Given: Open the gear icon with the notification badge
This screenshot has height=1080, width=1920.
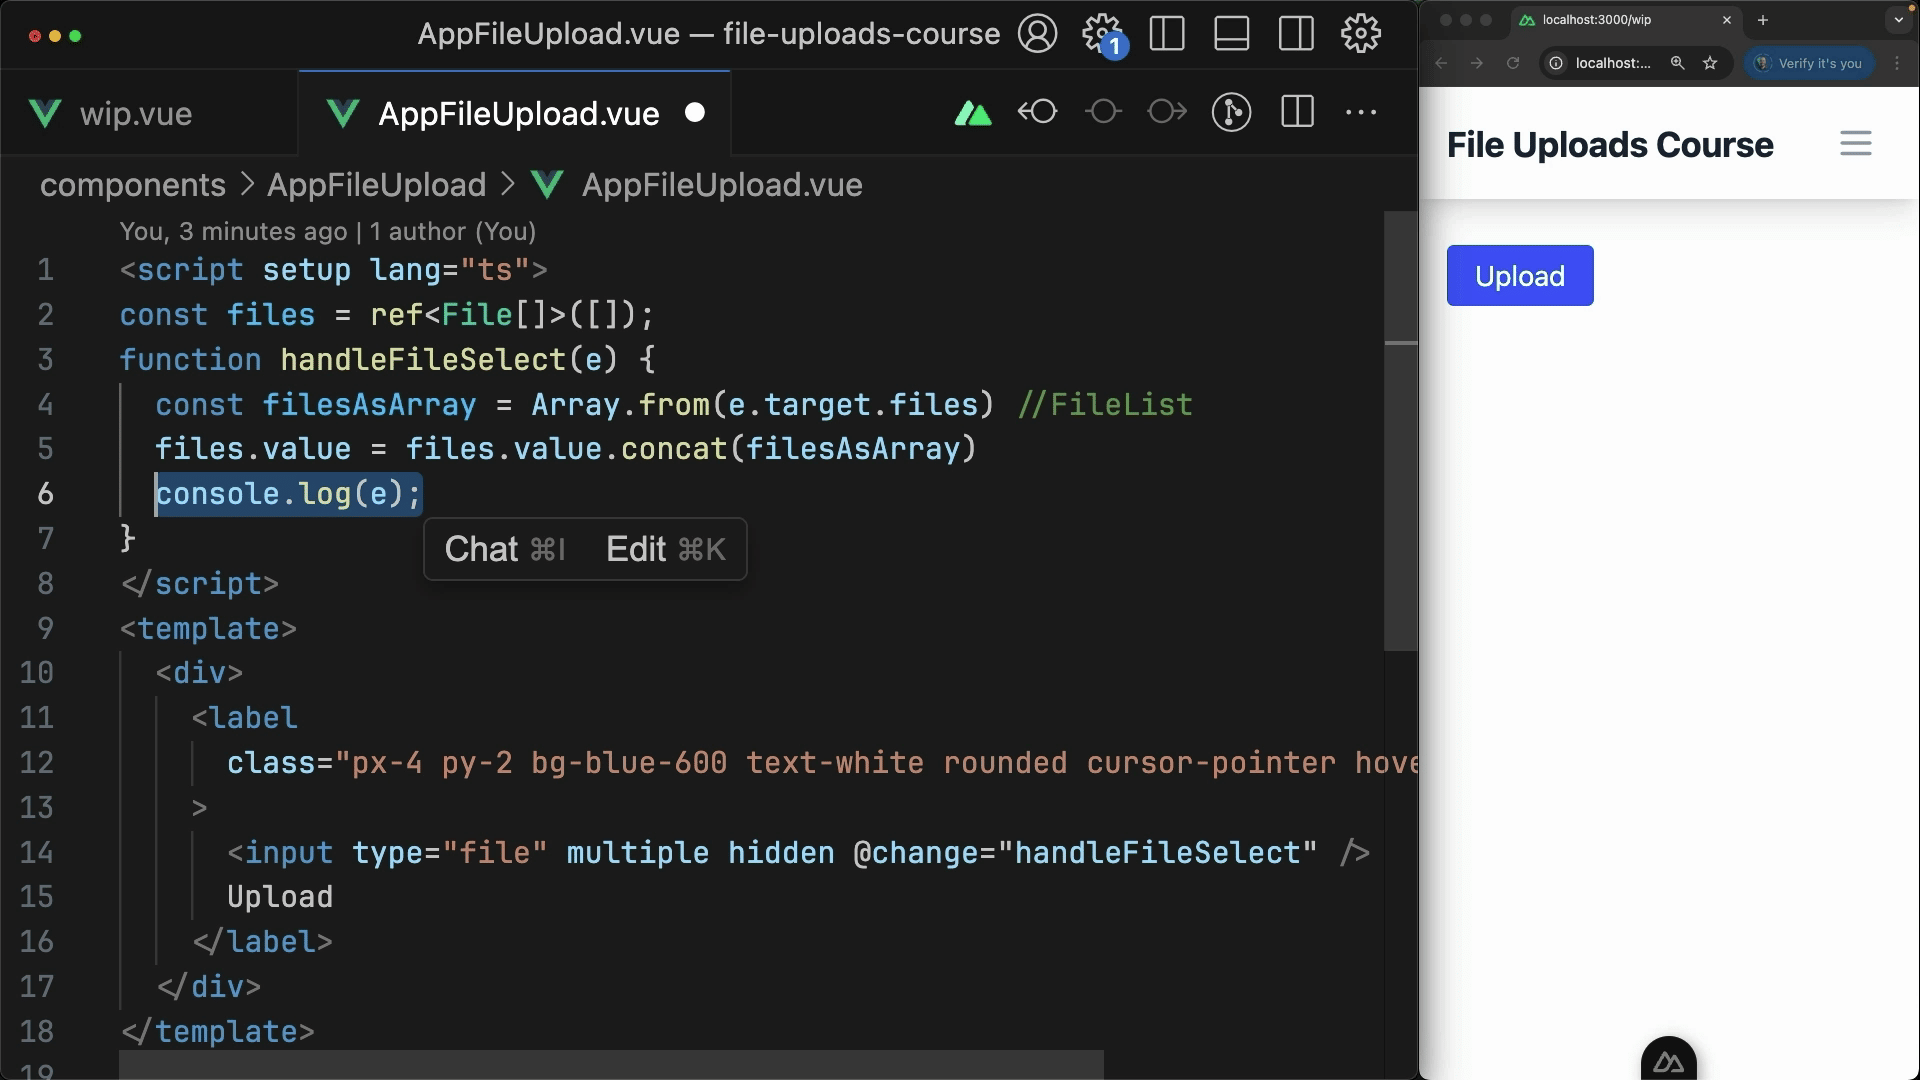Looking at the screenshot, I should click(1104, 35).
